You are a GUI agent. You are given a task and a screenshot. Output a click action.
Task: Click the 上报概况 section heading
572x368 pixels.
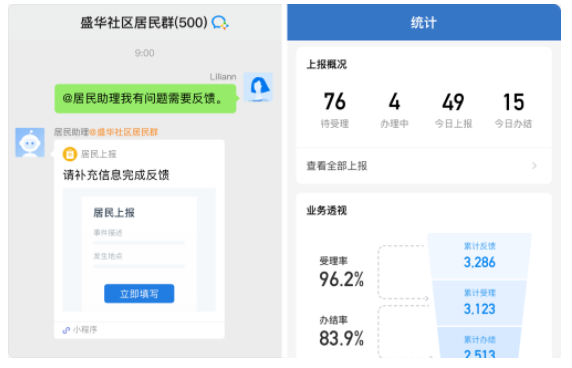click(x=326, y=65)
